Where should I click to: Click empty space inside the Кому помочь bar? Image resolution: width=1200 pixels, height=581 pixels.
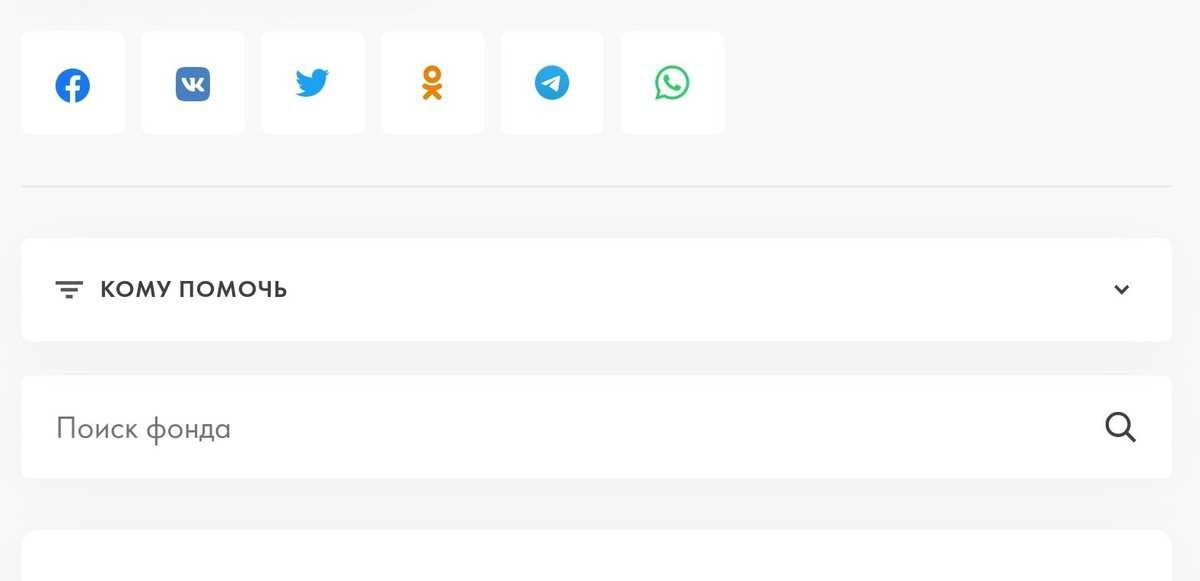coord(700,290)
